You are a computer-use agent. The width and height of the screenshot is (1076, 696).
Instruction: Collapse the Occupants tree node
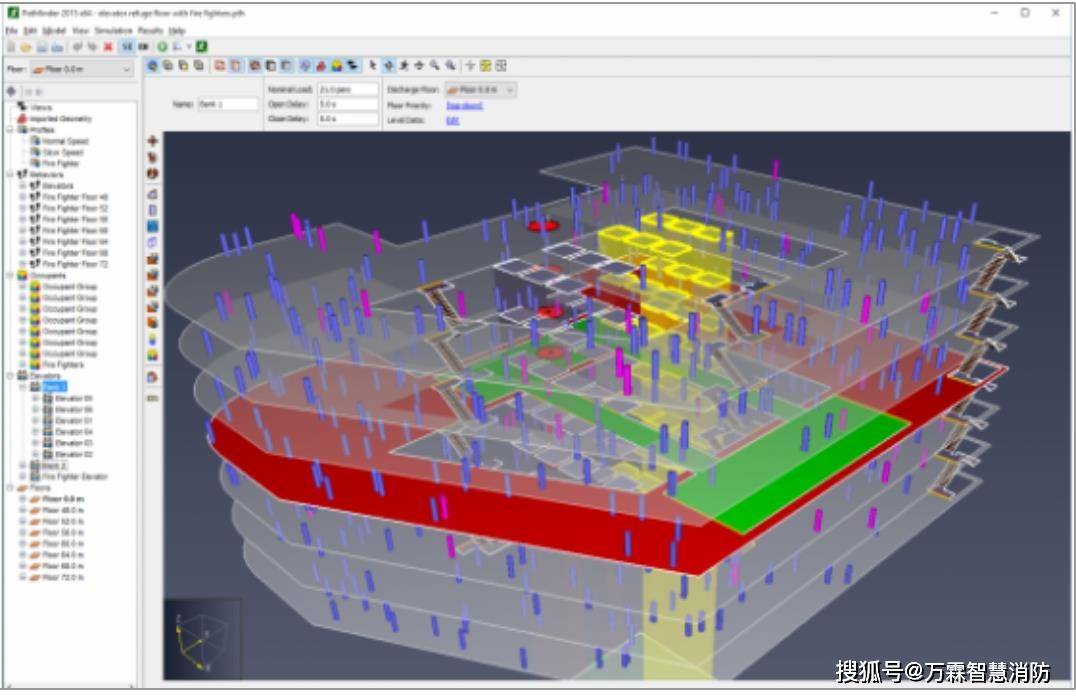click(x=10, y=275)
